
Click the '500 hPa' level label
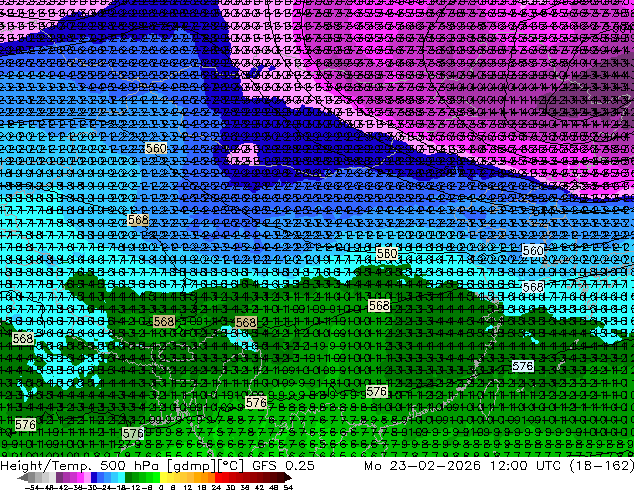click(129, 466)
